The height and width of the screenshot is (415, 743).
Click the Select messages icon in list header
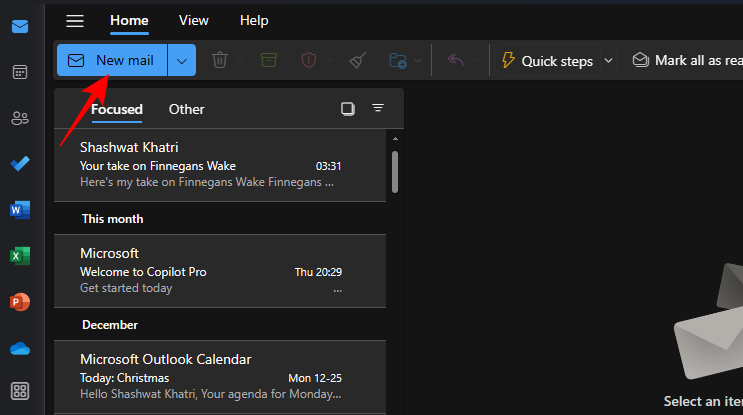point(348,109)
